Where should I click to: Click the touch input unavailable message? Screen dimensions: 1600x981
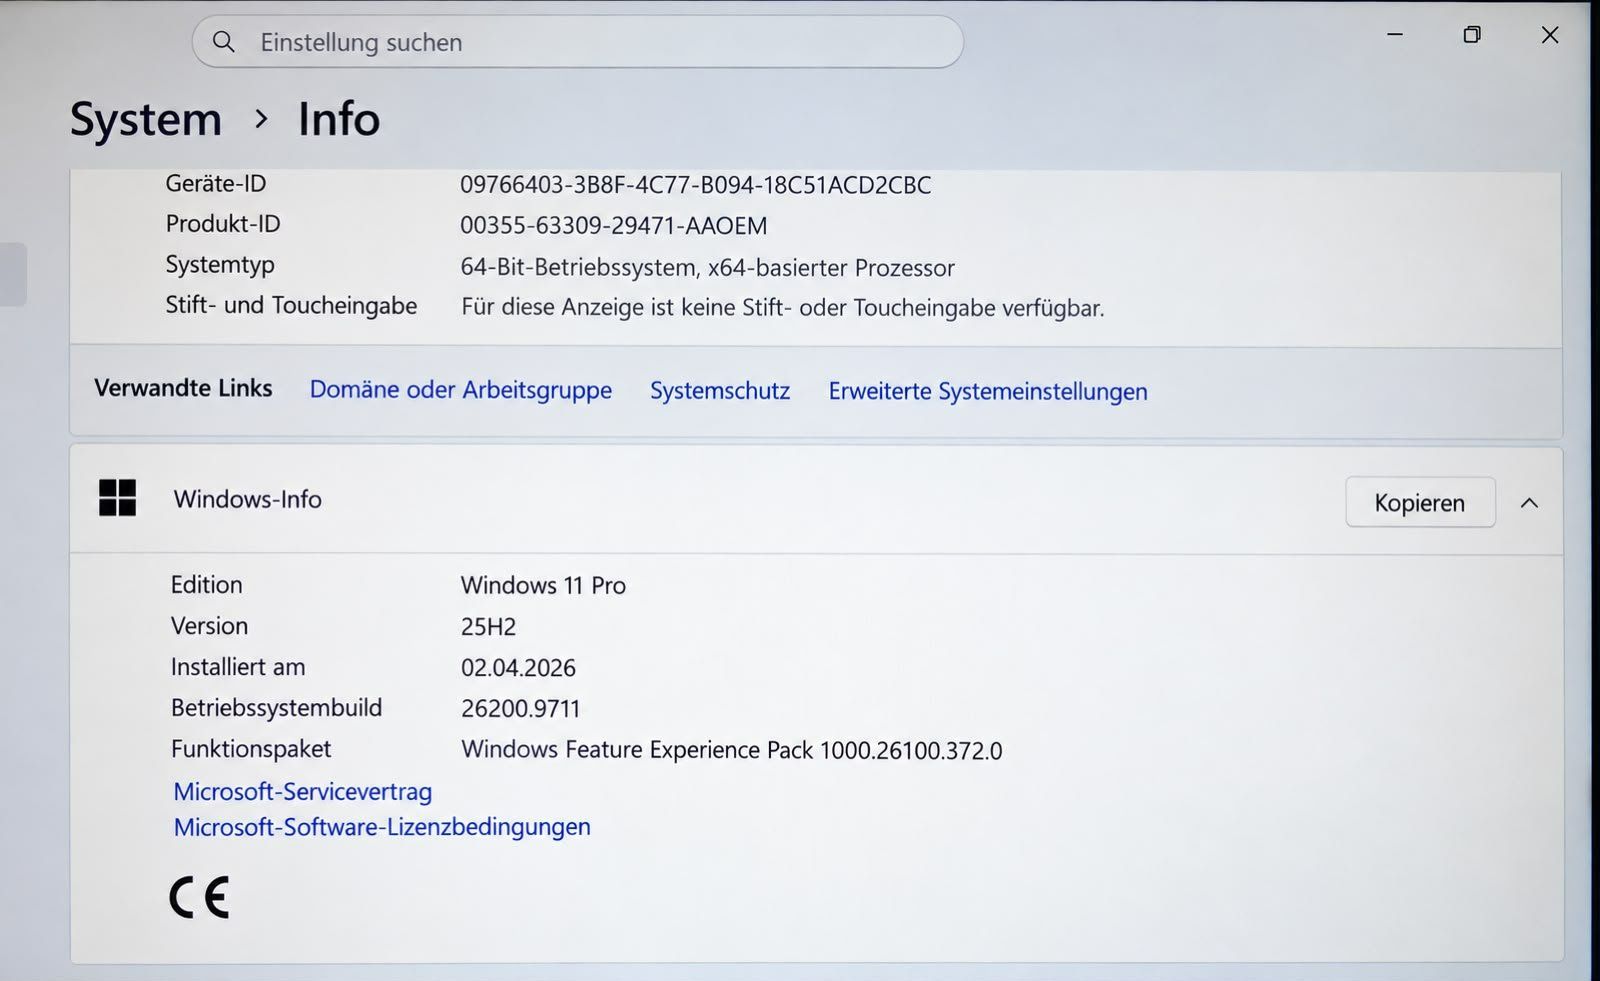(x=783, y=308)
